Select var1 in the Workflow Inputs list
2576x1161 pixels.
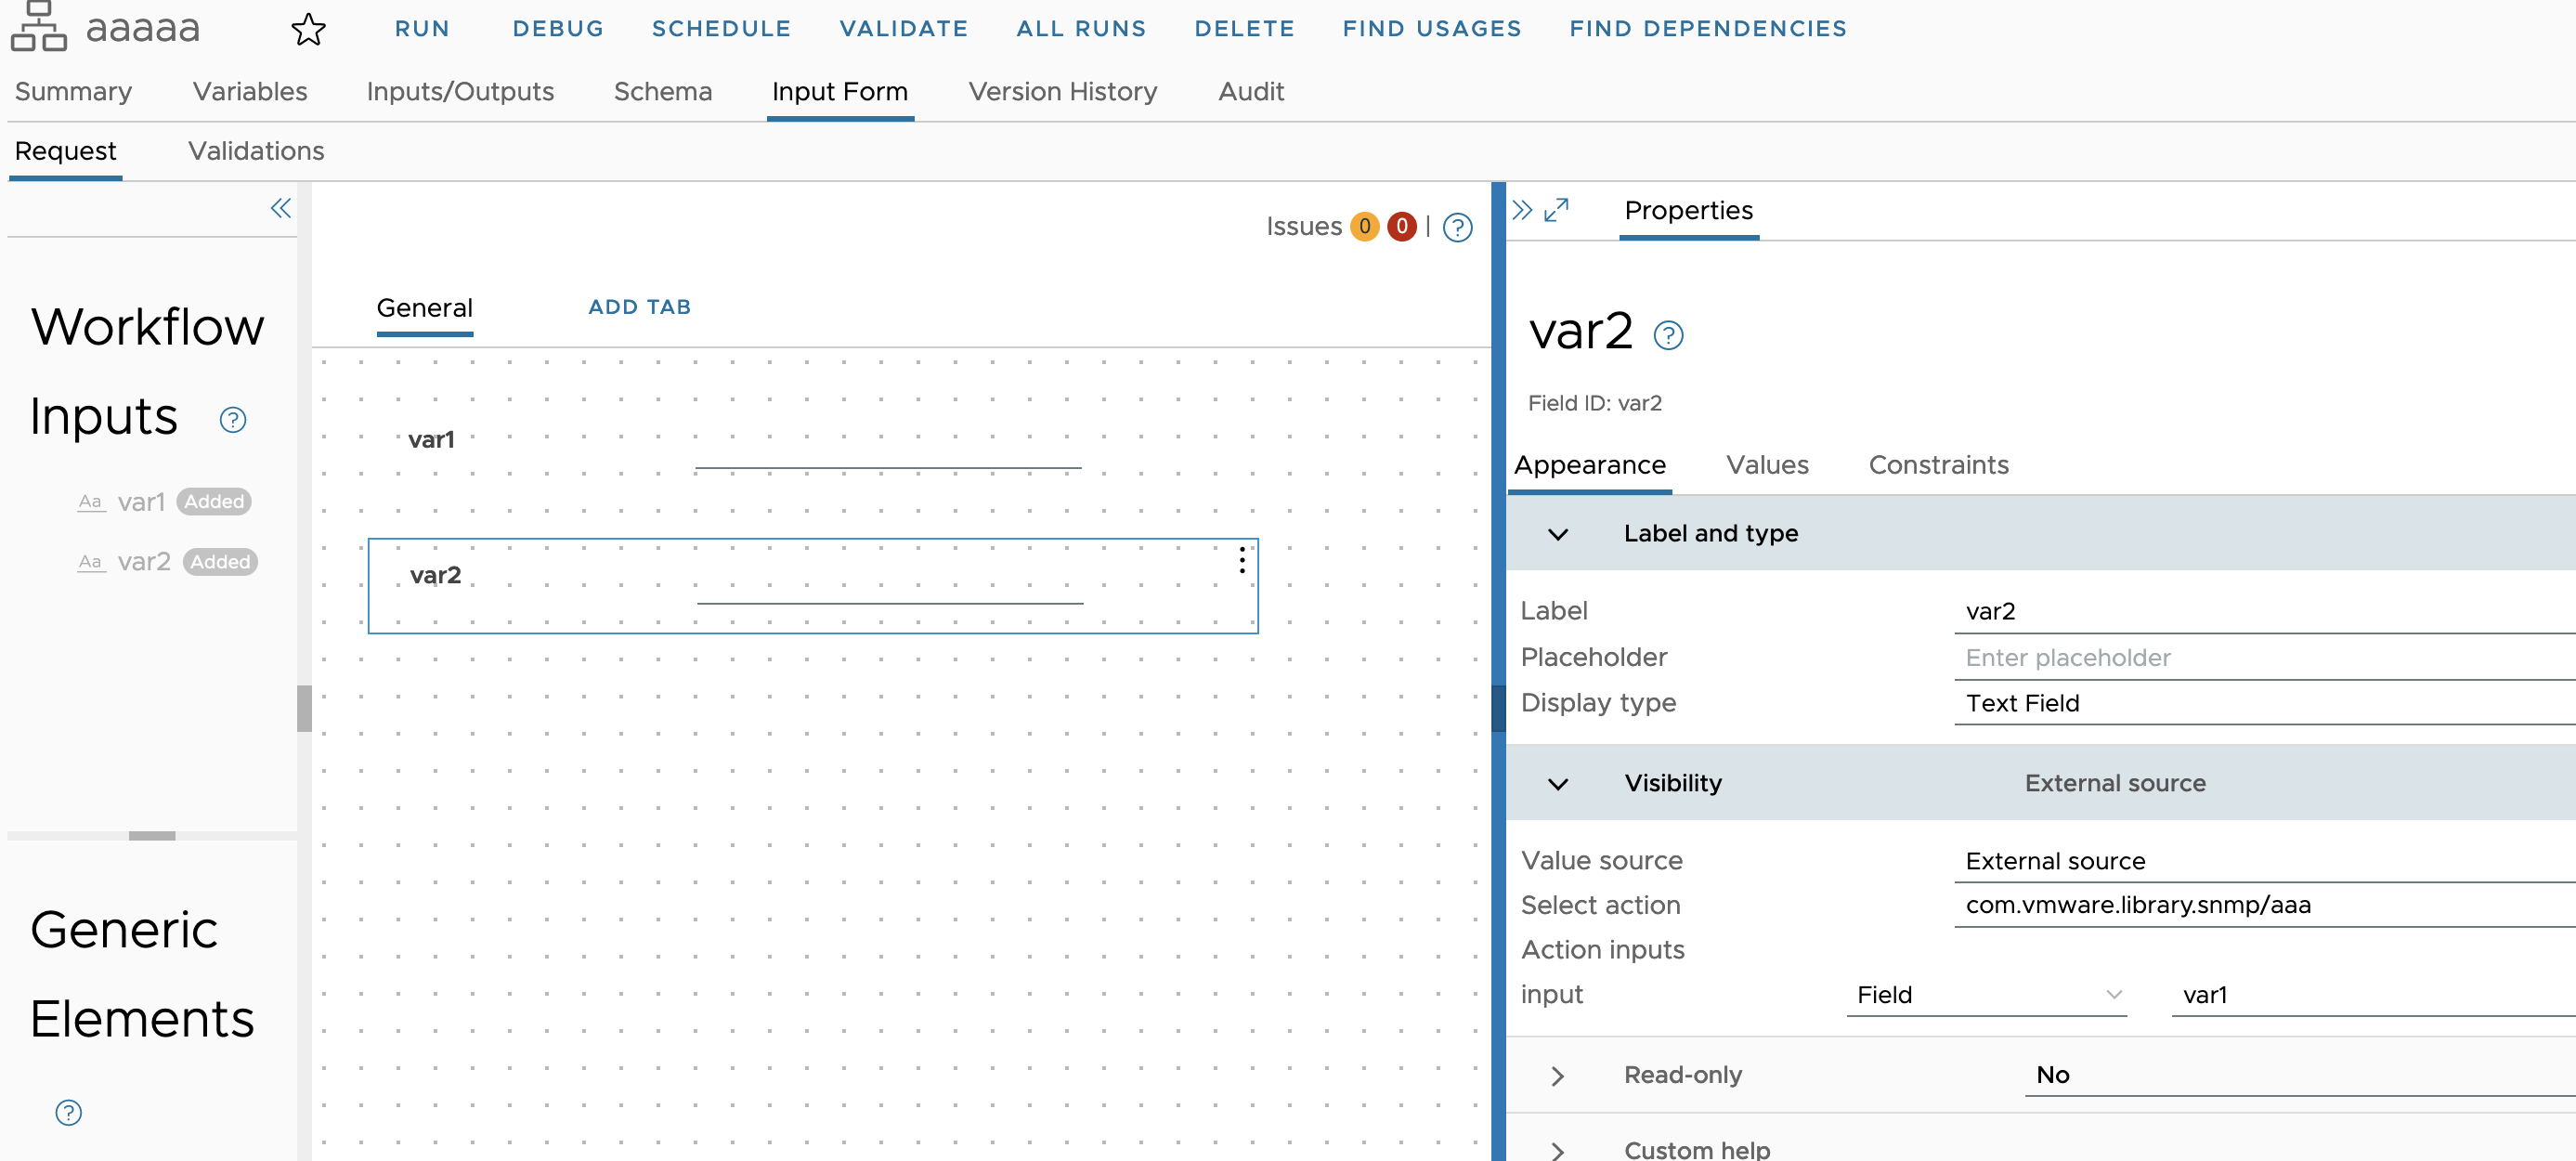143,501
